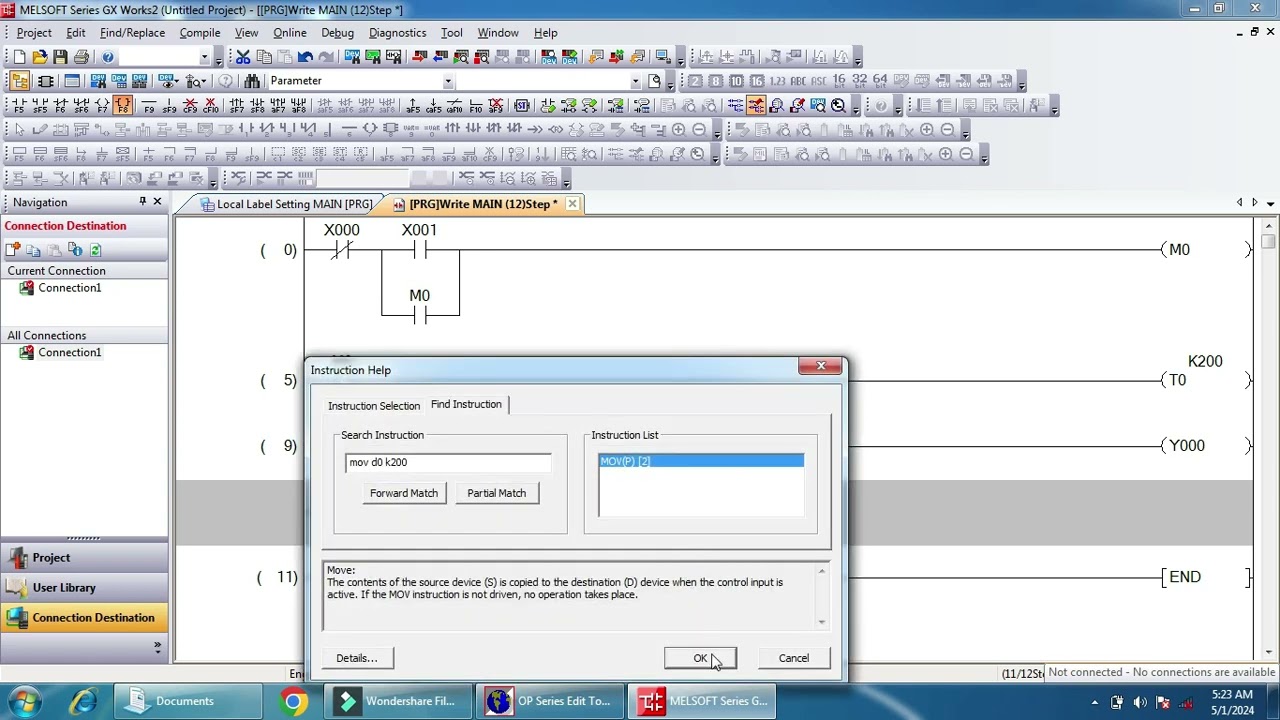
Task: Click the first icon under Connection Destination
Action: pos(13,250)
